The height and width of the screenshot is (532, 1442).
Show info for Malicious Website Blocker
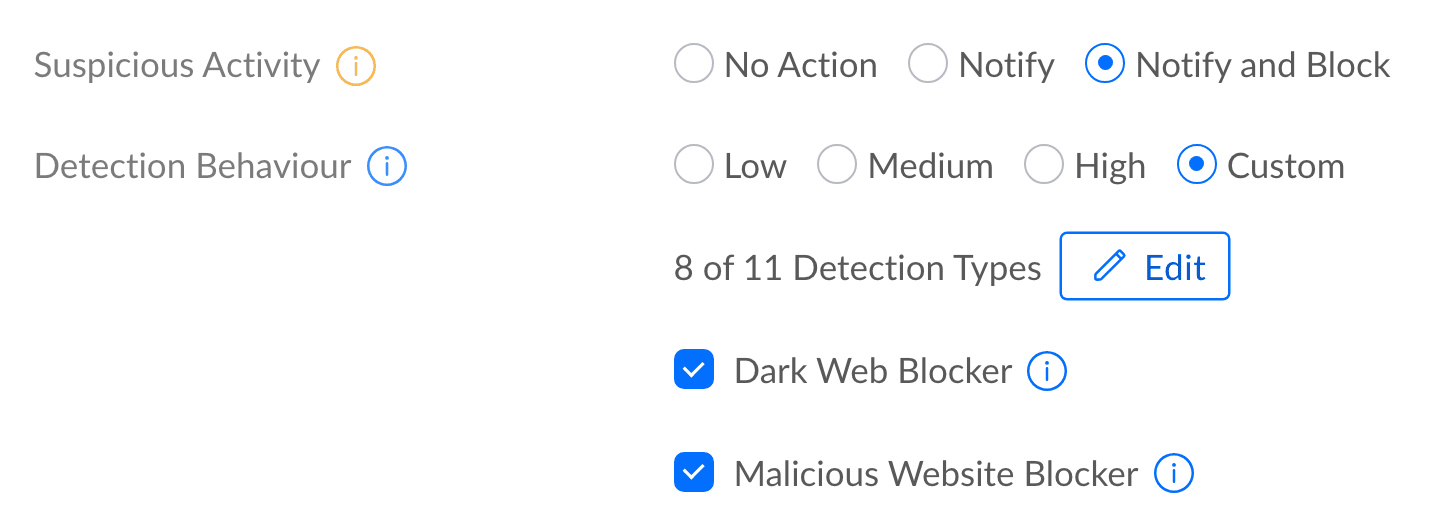[1173, 473]
